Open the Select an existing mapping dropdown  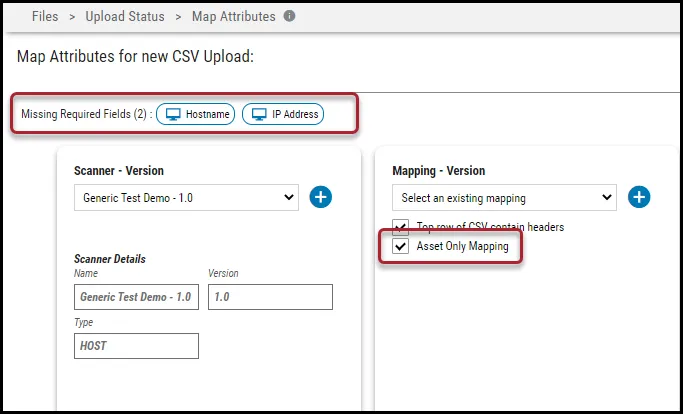click(504, 197)
